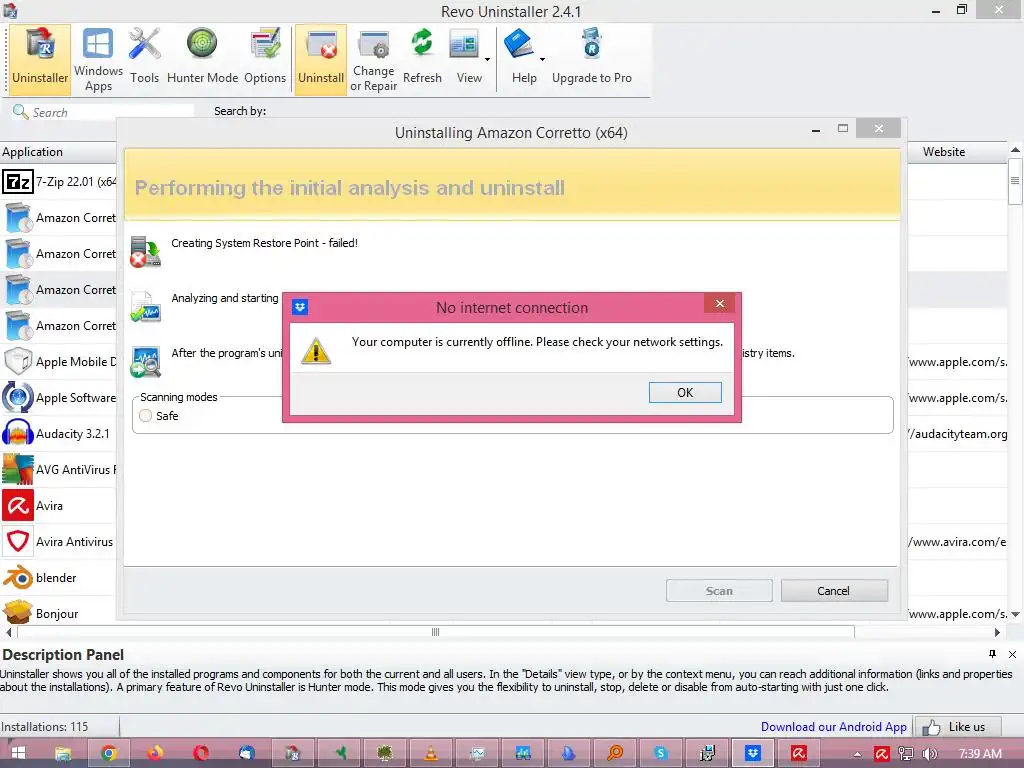Open the Uninstaller section in the toolbar
The width and height of the screenshot is (1024, 768).
pos(40,59)
